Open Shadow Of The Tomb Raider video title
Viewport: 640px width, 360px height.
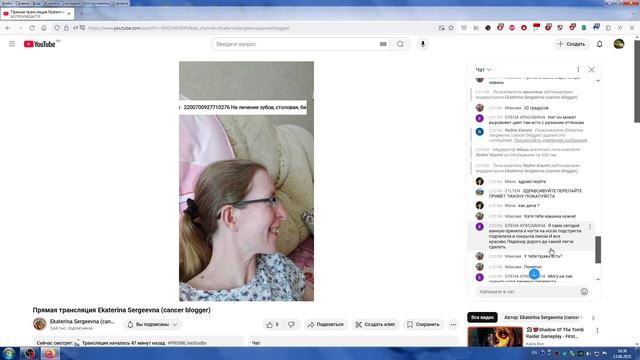[x=555, y=333]
